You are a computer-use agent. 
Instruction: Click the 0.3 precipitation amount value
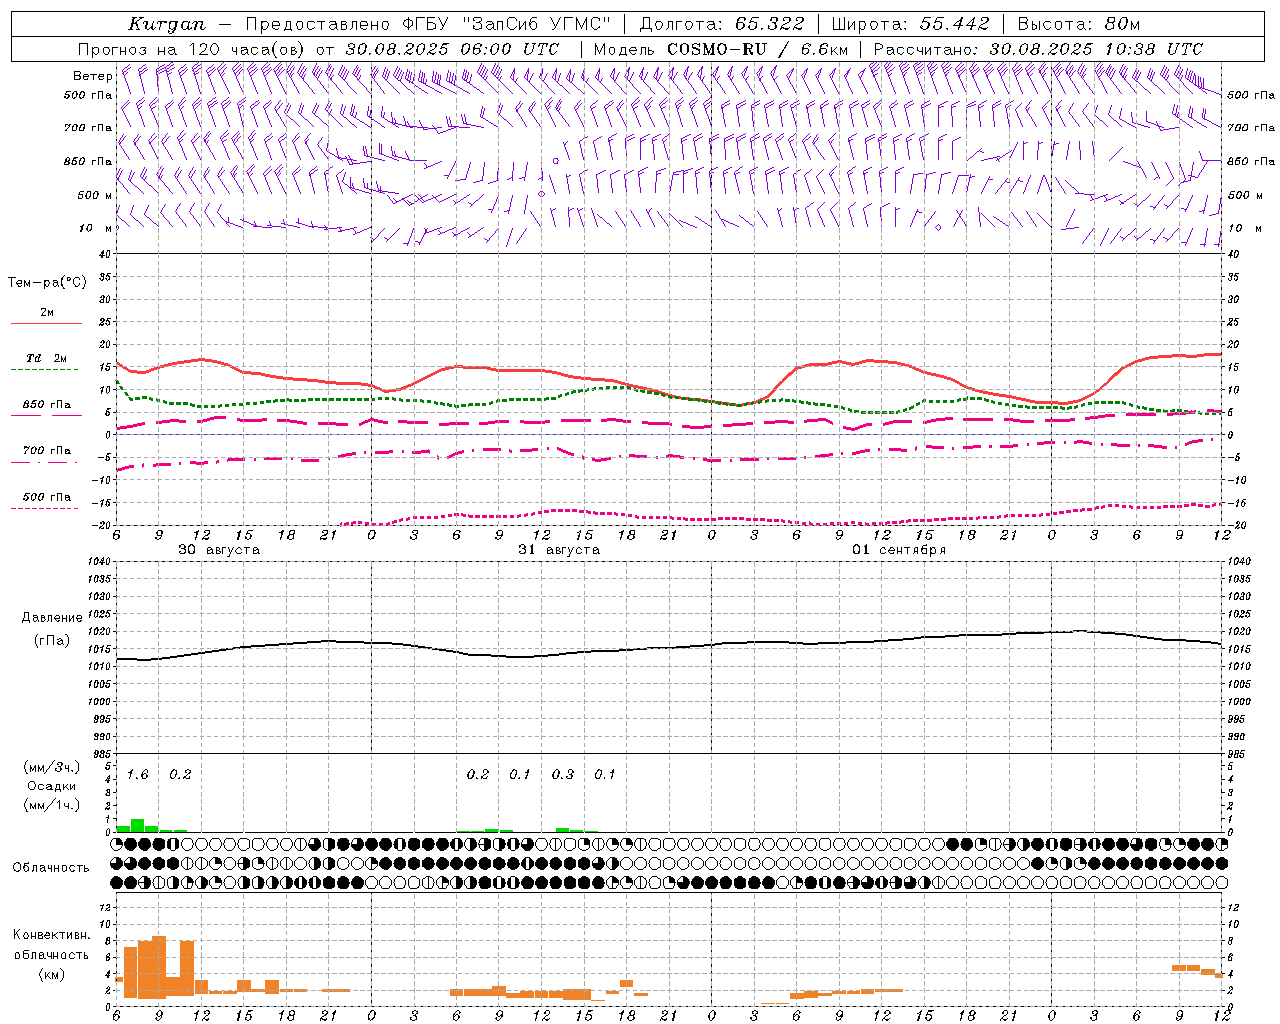point(563,775)
